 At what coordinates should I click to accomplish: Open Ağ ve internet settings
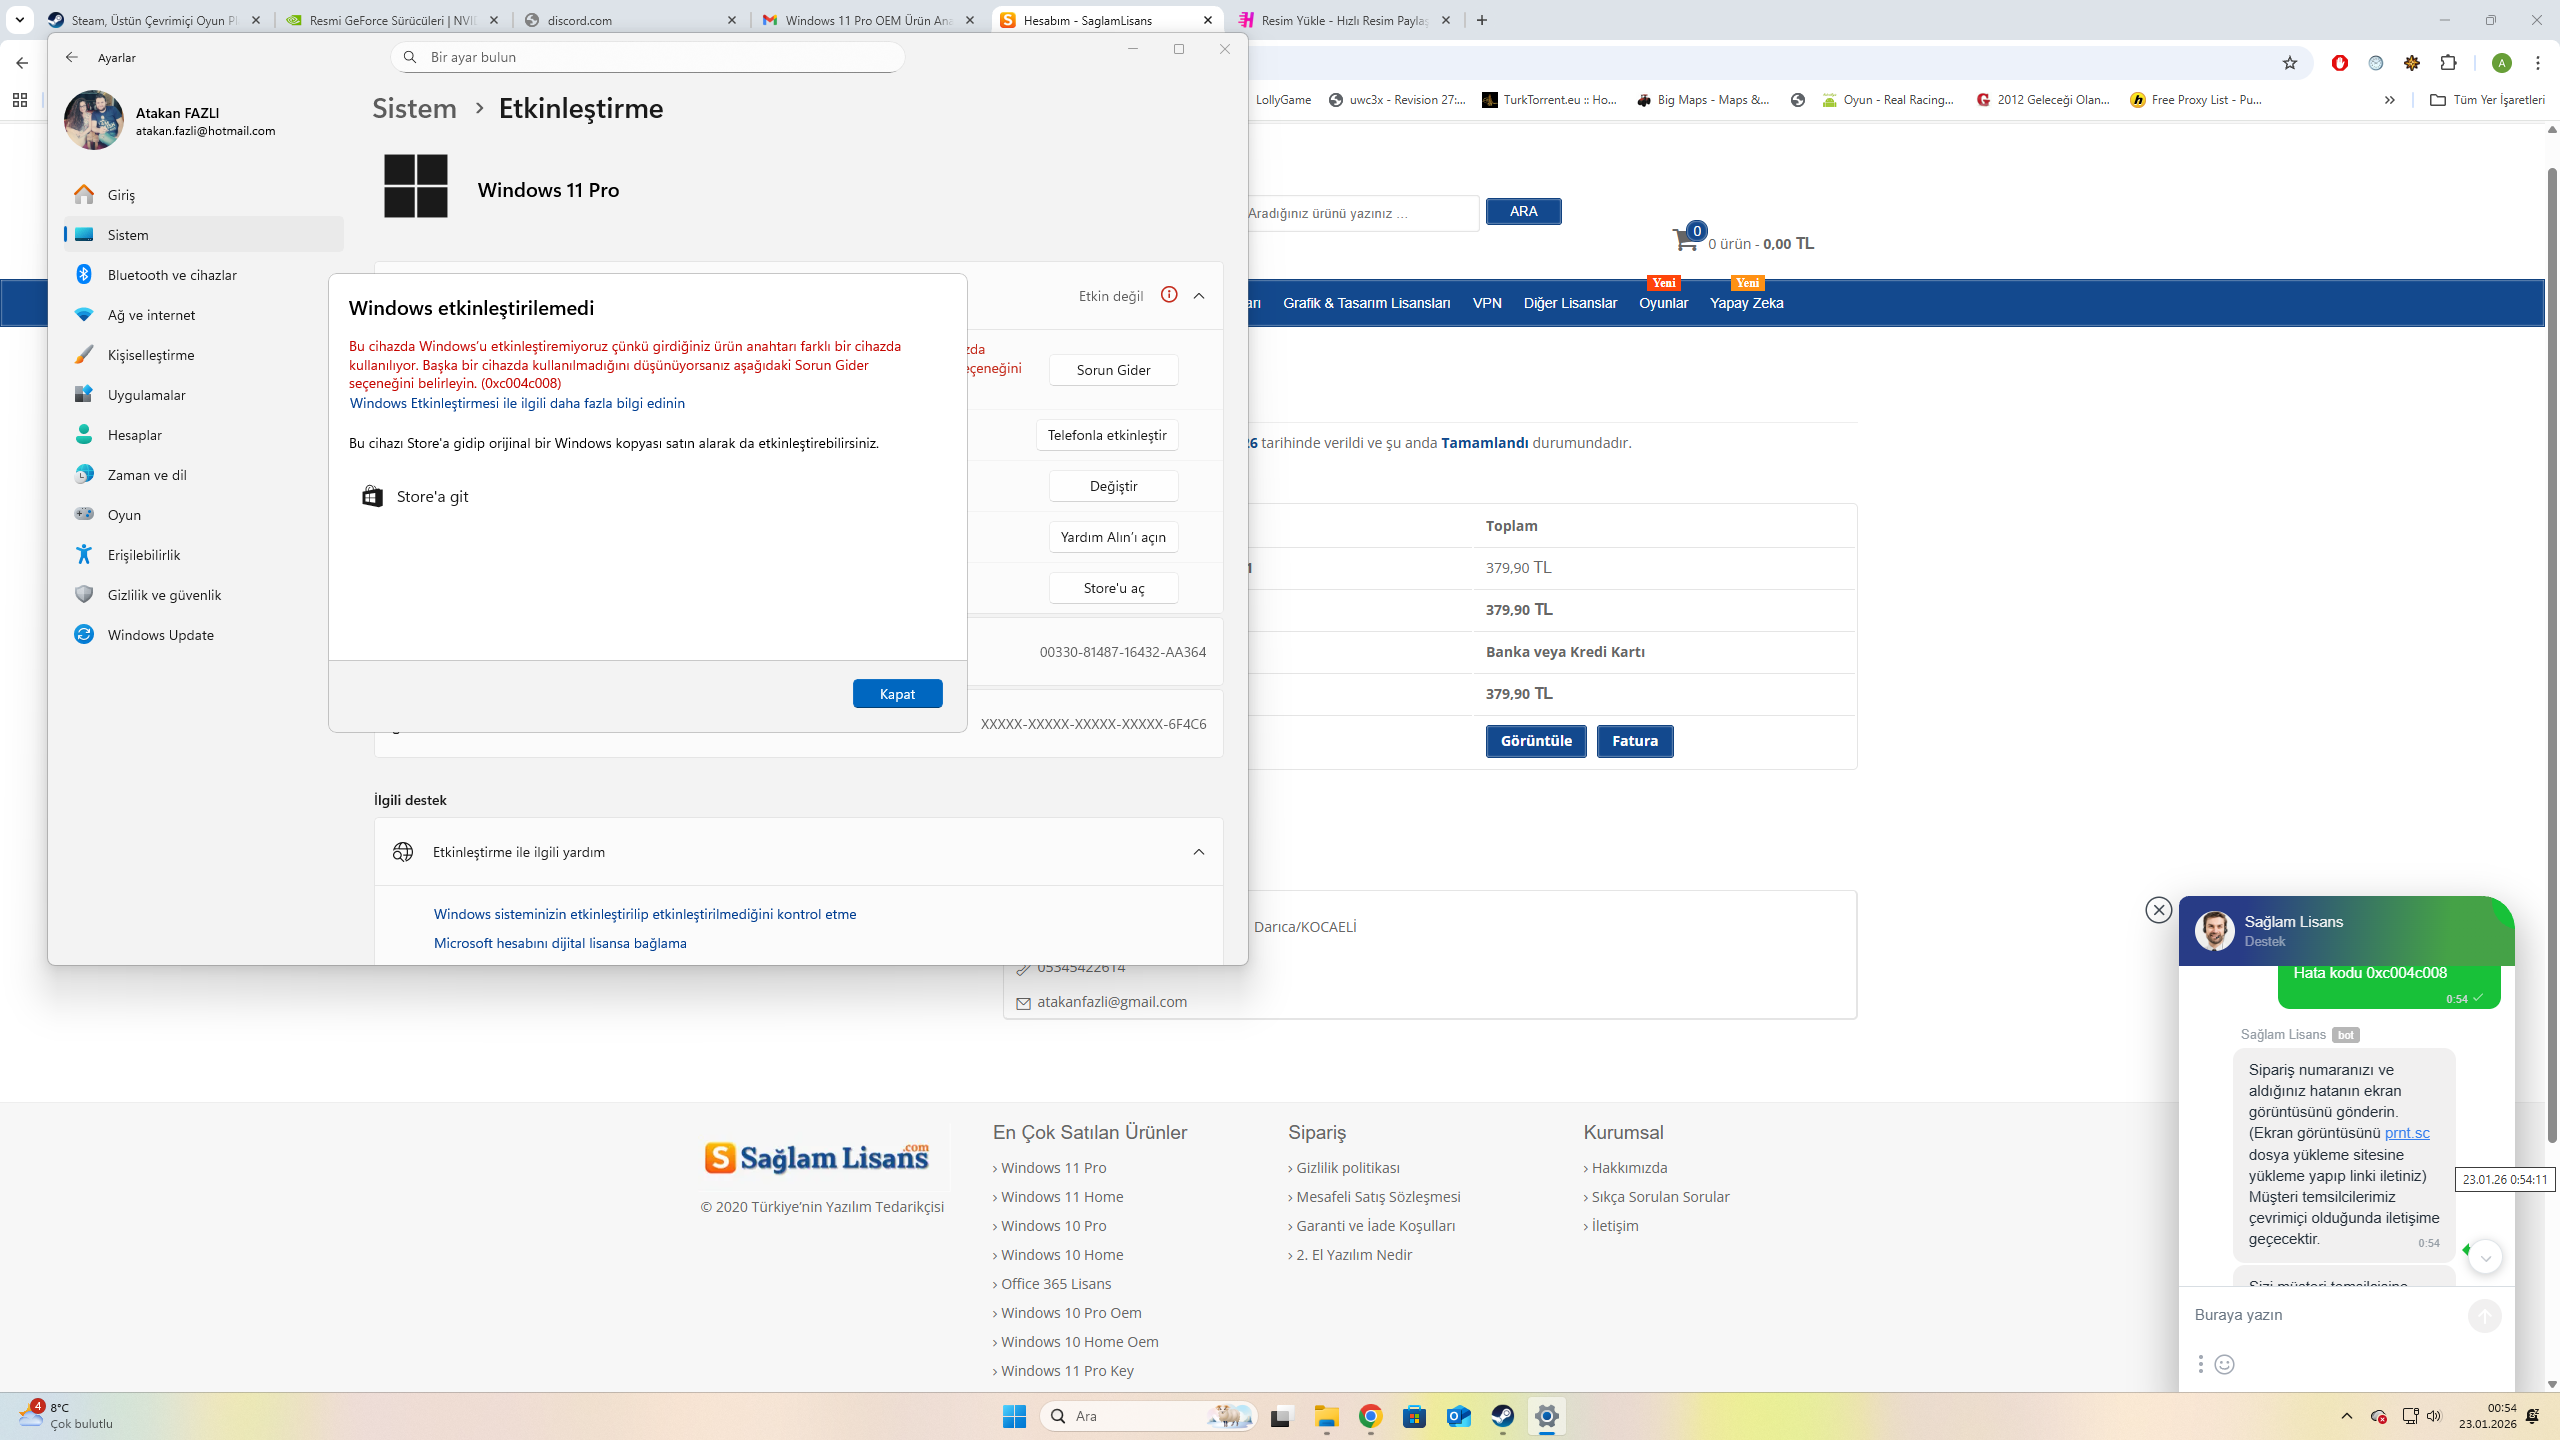[x=204, y=315]
